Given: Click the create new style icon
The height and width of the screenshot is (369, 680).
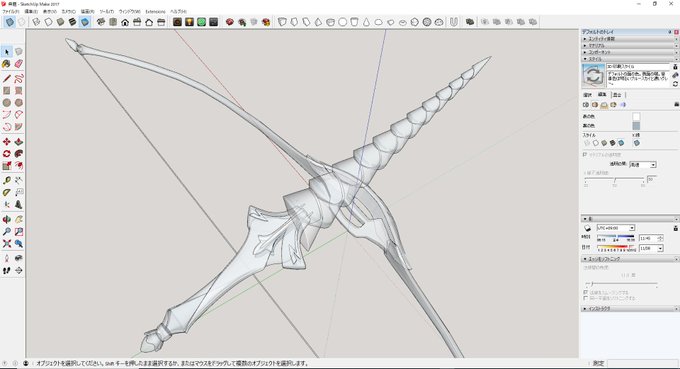Looking at the screenshot, I should 675,75.
